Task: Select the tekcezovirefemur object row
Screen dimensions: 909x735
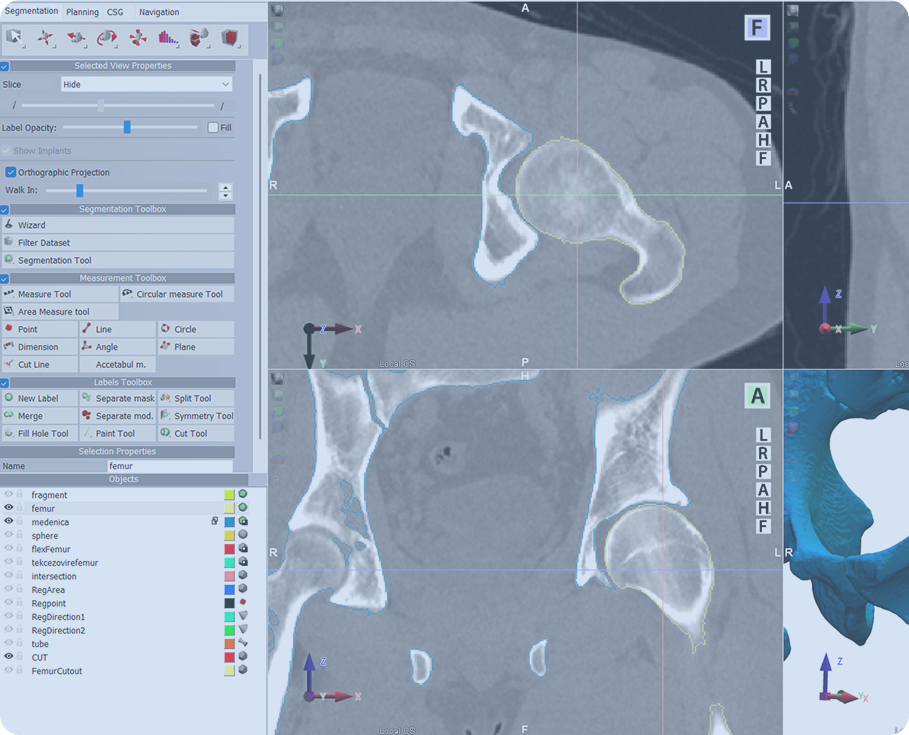Action: 126,562
